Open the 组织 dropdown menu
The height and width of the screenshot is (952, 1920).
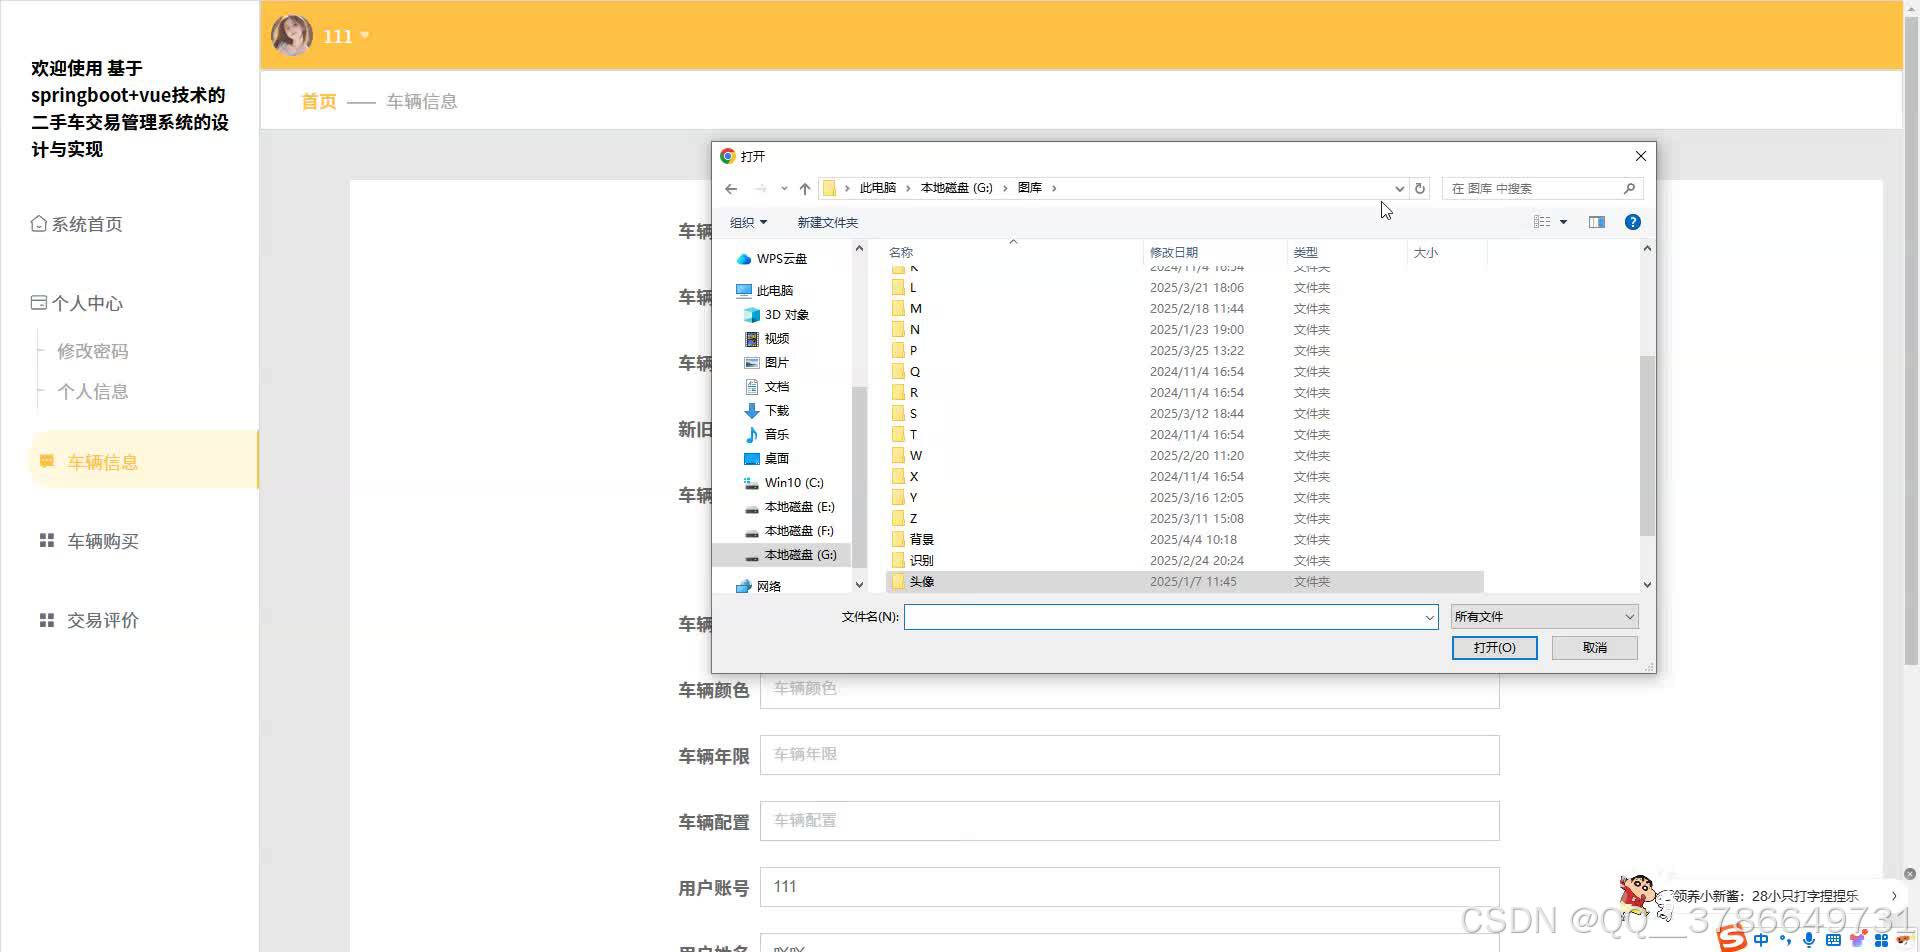747,221
